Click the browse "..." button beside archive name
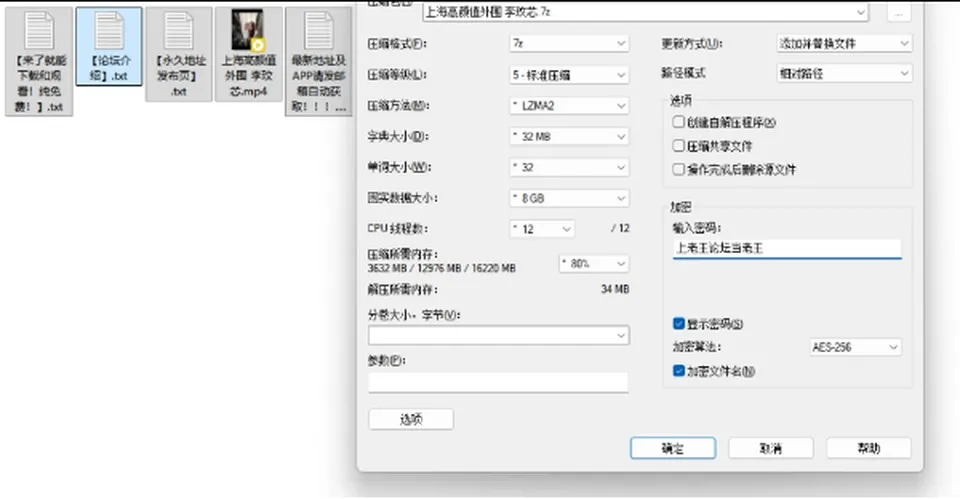This screenshot has width=960, height=499. 898,12
